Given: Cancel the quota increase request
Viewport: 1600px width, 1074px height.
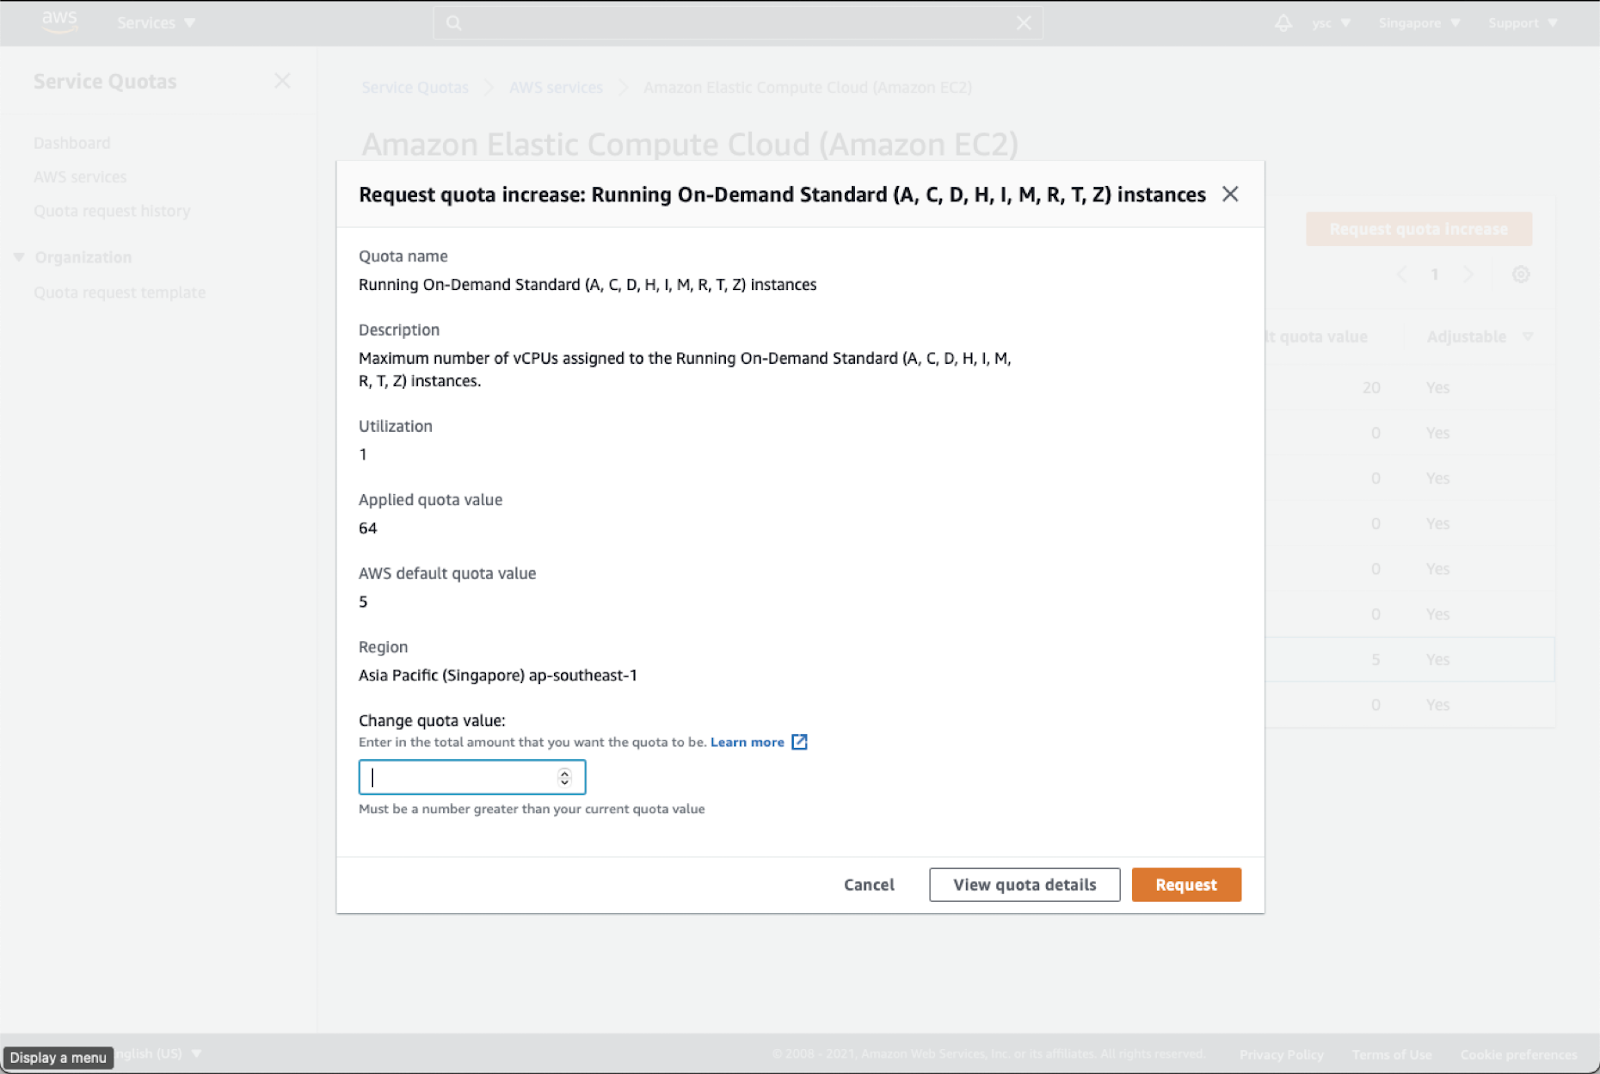Looking at the screenshot, I should click(869, 885).
